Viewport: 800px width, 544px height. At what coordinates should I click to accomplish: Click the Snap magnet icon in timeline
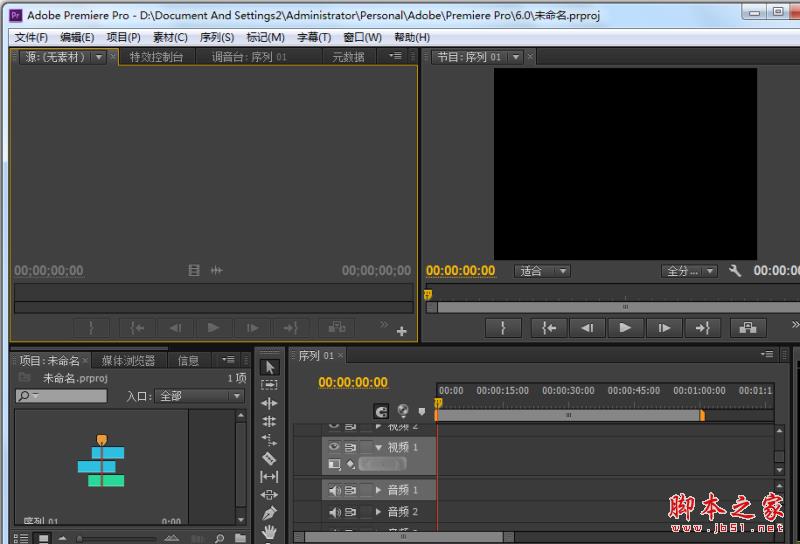tap(381, 411)
